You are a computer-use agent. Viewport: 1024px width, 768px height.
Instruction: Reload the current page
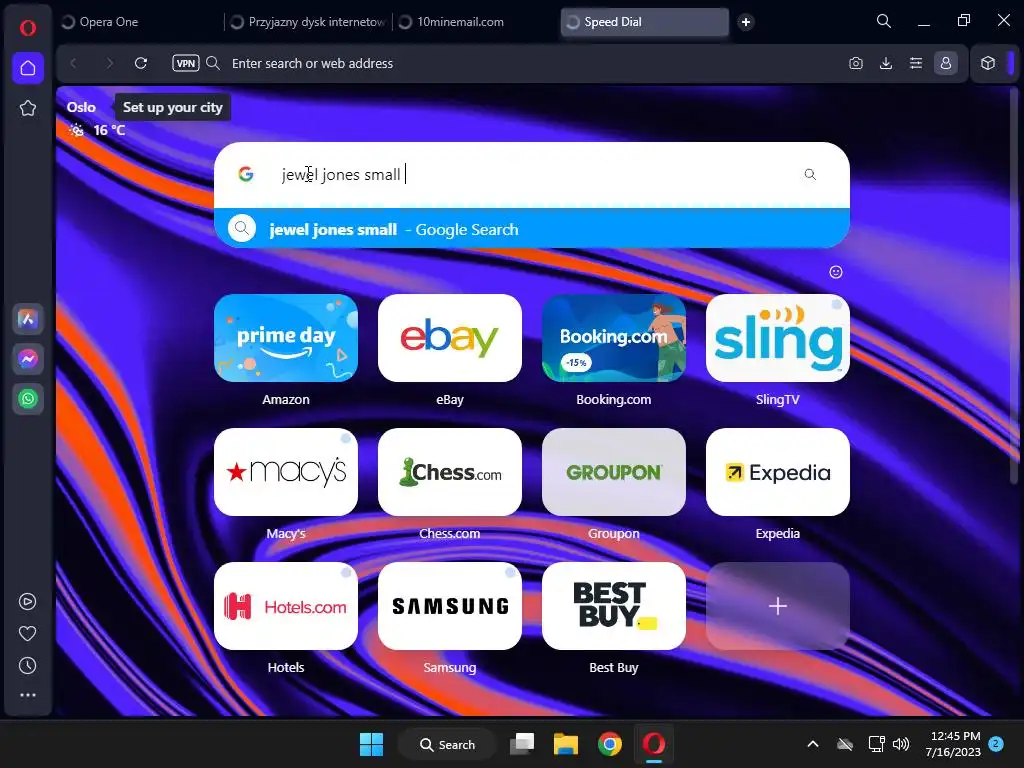click(140, 63)
